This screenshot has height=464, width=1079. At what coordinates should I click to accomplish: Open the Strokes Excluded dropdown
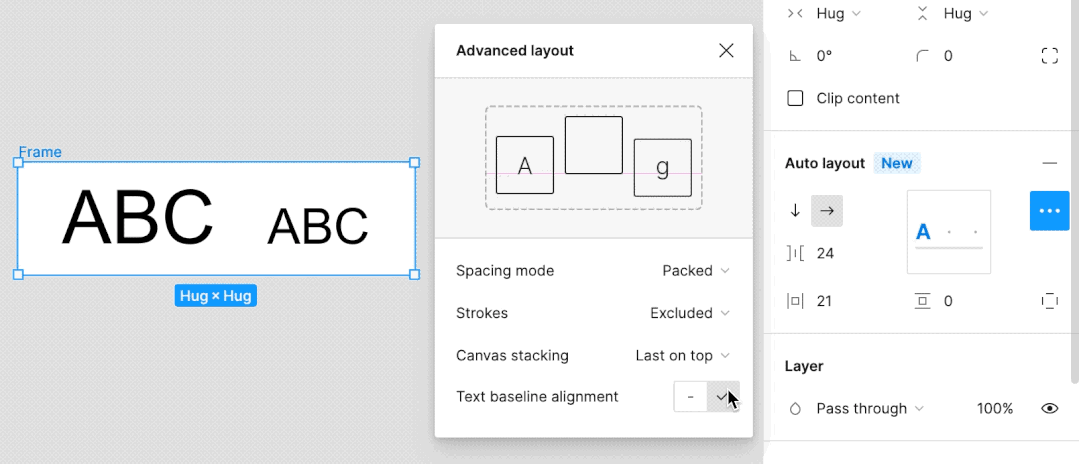click(690, 313)
